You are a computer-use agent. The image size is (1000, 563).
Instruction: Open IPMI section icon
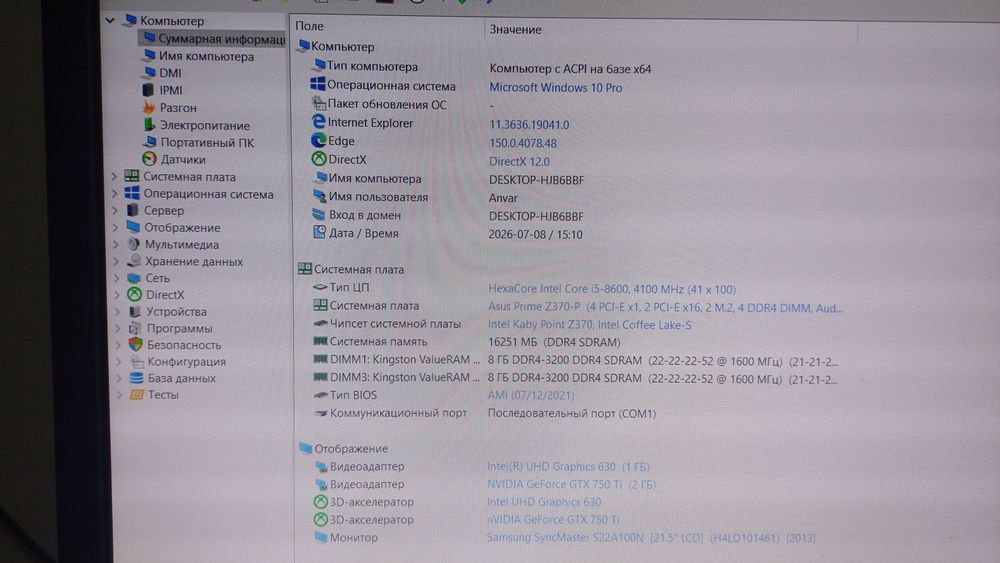coord(149,90)
